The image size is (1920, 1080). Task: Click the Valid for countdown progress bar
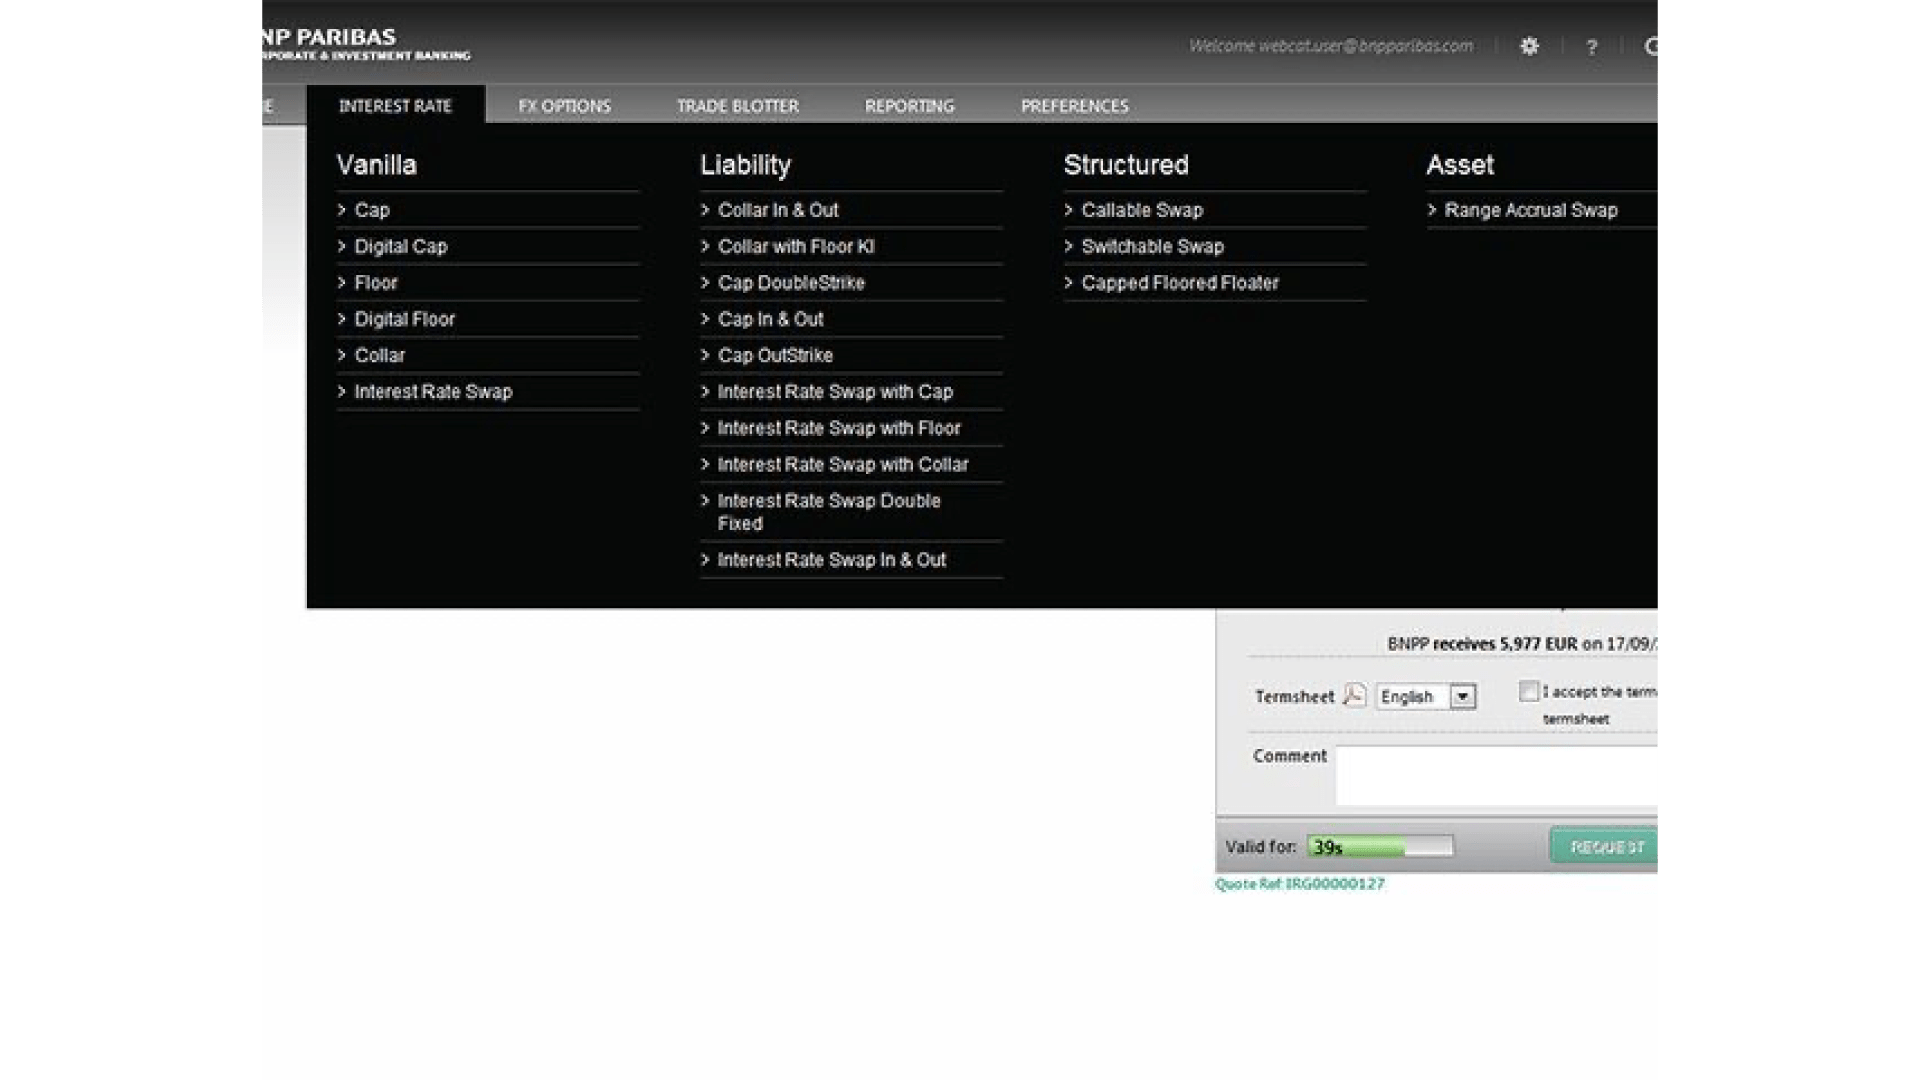[x=1380, y=847]
